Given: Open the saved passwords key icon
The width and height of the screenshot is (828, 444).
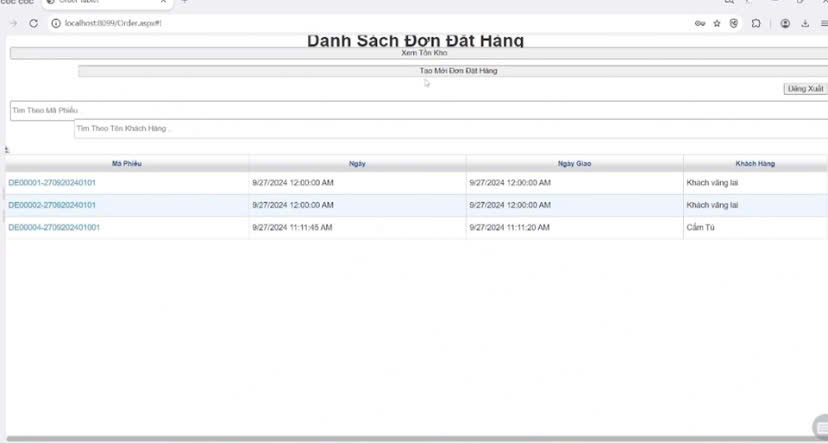Looking at the screenshot, I should [699, 23].
